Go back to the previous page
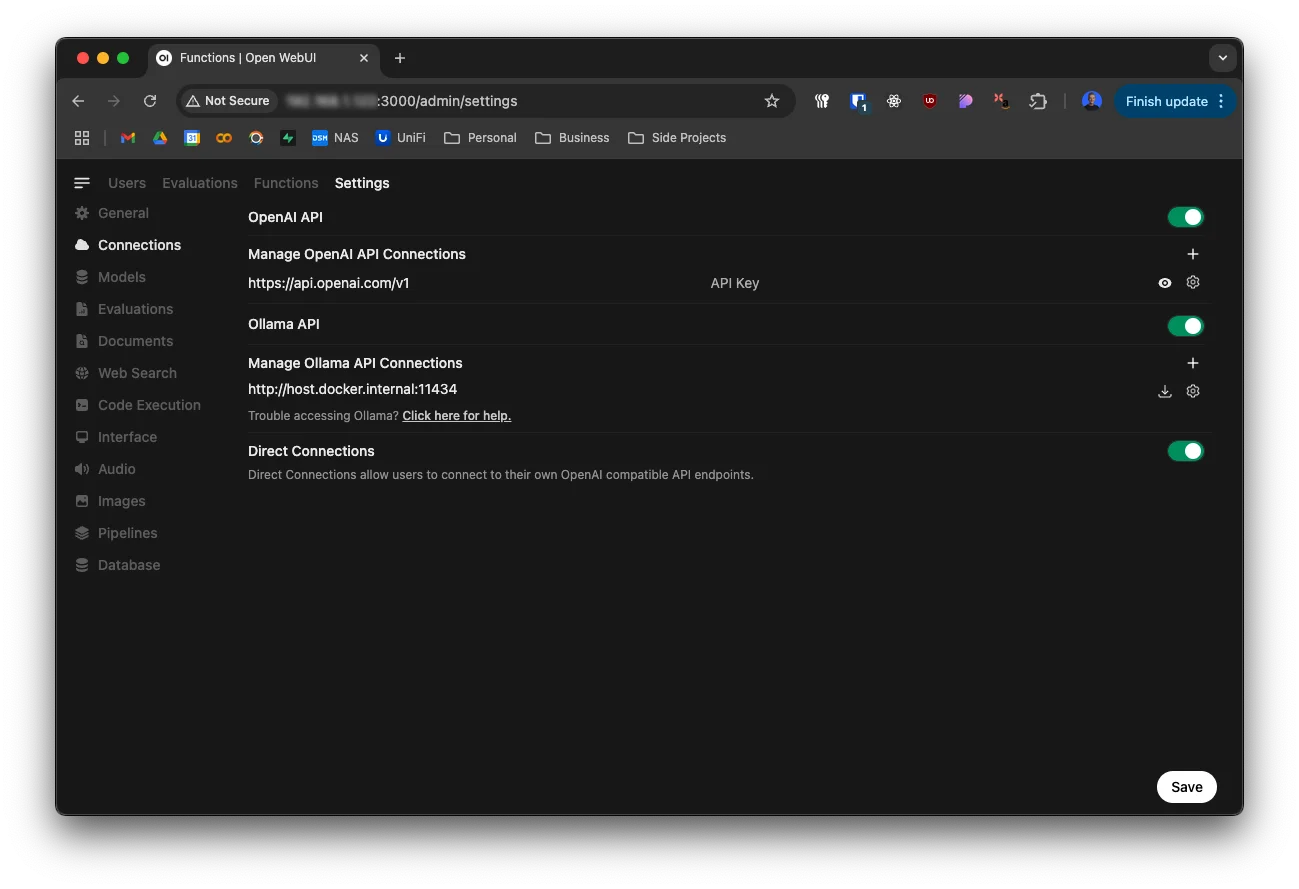 (78, 101)
